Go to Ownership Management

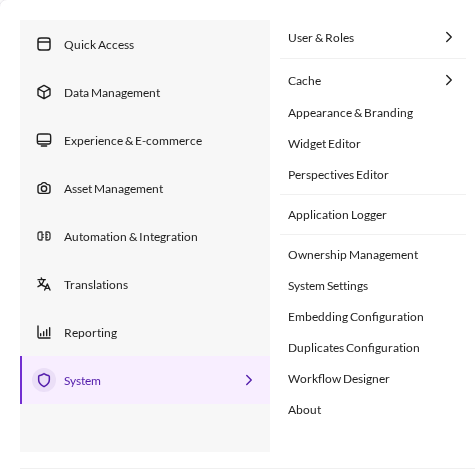tap(373, 255)
